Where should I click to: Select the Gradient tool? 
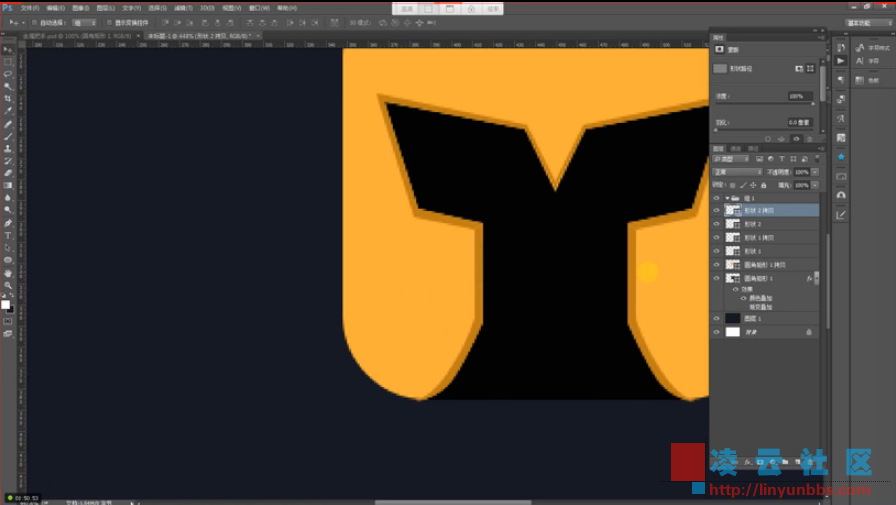point(8,185)
